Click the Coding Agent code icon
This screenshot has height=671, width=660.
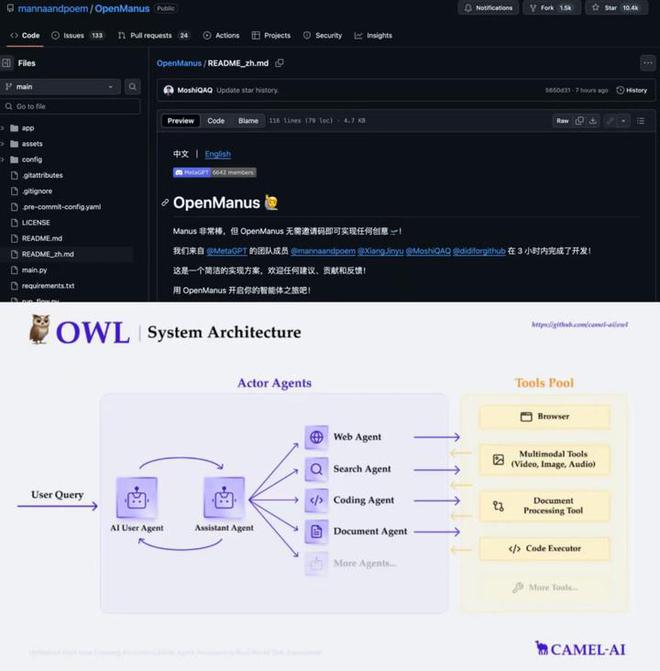316,500
